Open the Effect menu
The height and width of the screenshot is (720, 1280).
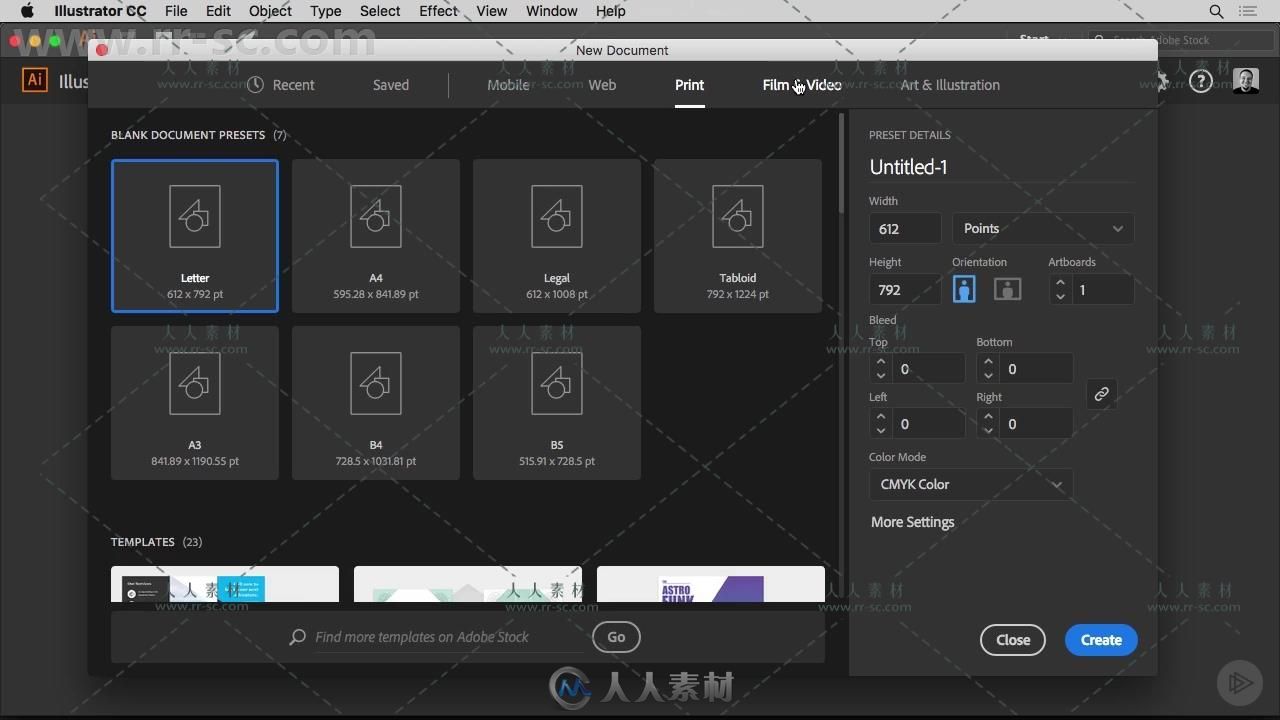pos(438,11)
